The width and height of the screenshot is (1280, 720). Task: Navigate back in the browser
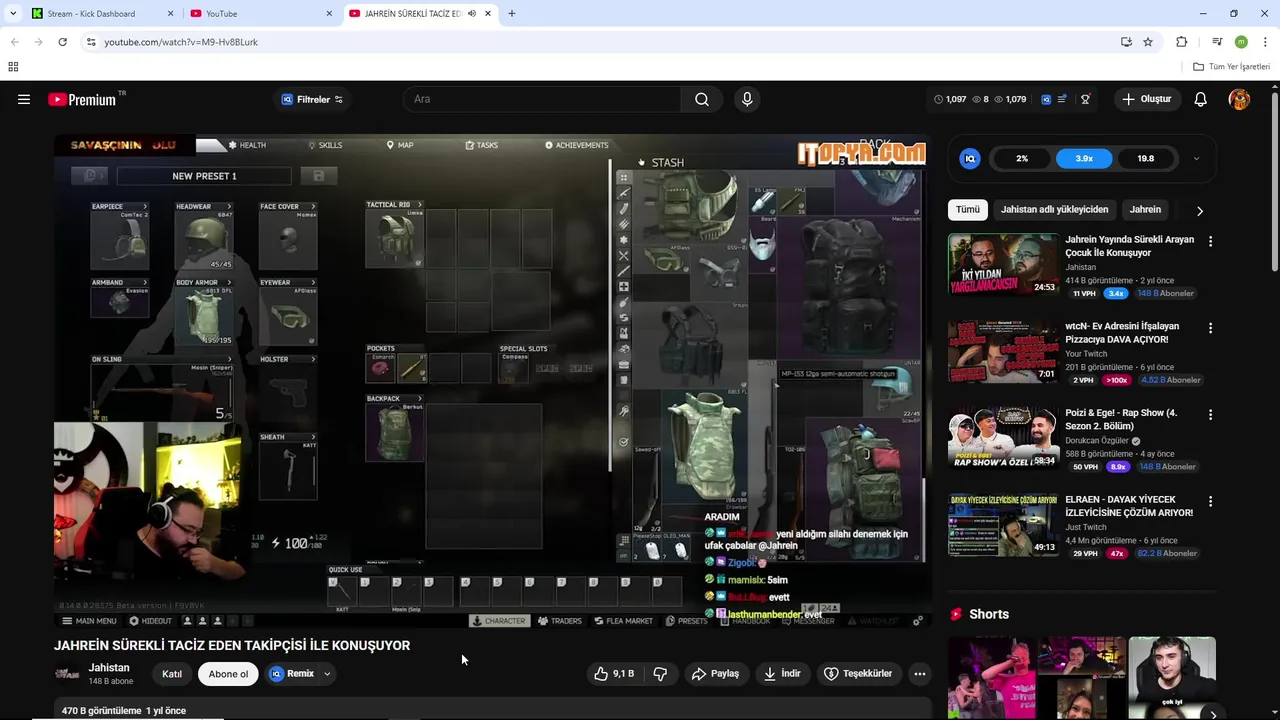click(x=14, y=42)
